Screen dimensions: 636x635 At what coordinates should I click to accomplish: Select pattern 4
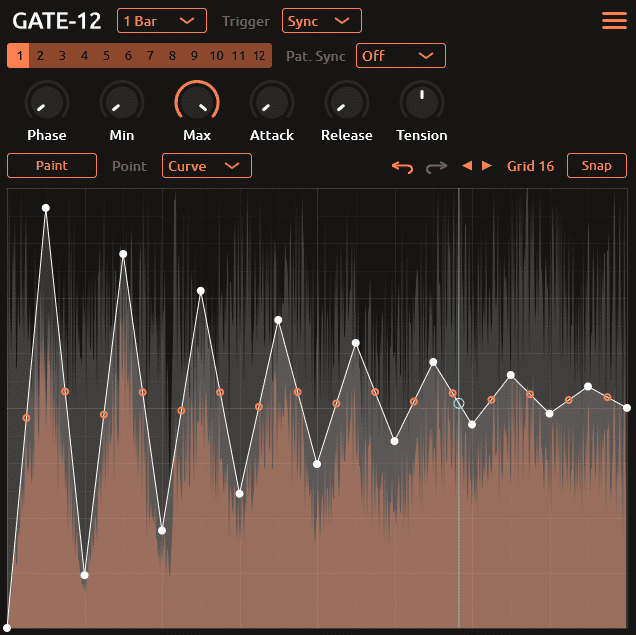84,56
